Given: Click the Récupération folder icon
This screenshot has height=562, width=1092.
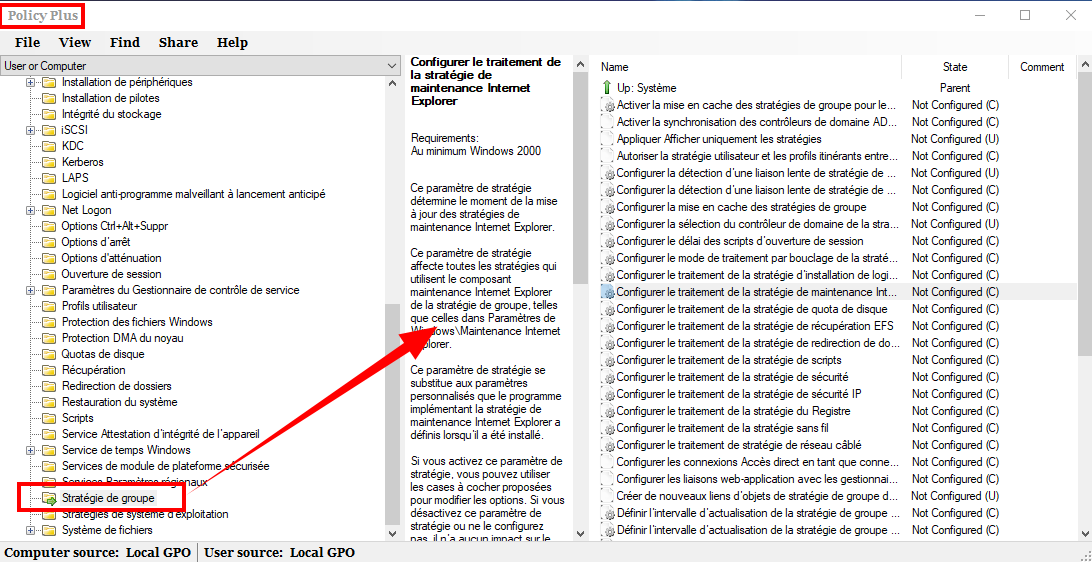Looking at the screenshot, I should (49, 370).
